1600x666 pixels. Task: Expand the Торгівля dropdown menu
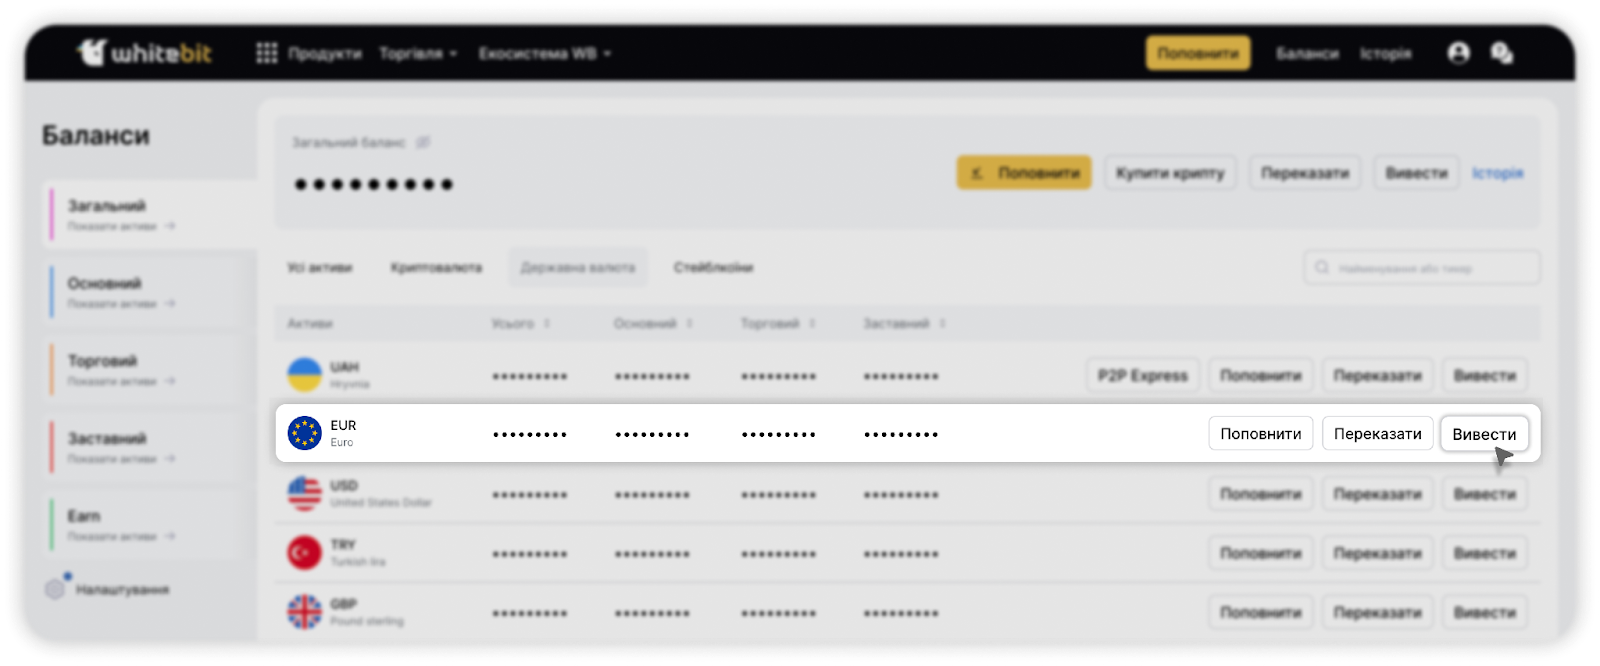tap(418, 53)
